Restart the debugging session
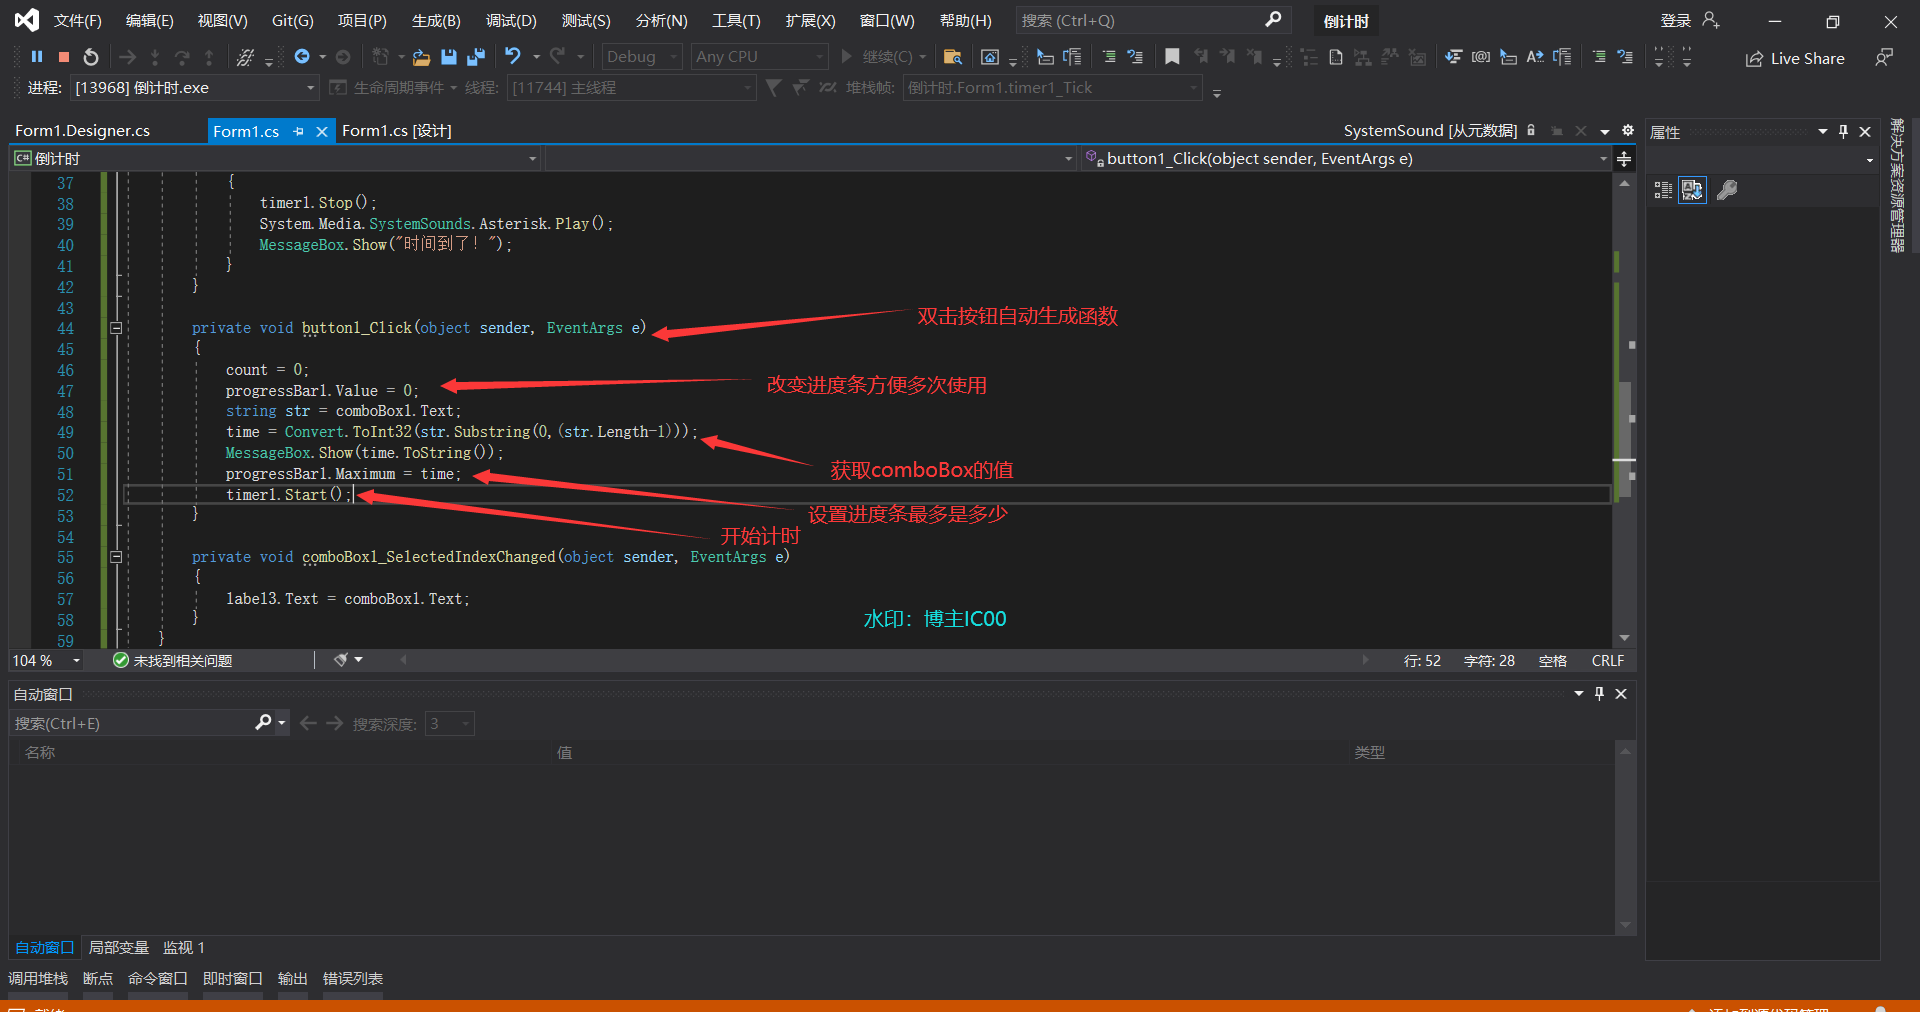 pos(92,56)
